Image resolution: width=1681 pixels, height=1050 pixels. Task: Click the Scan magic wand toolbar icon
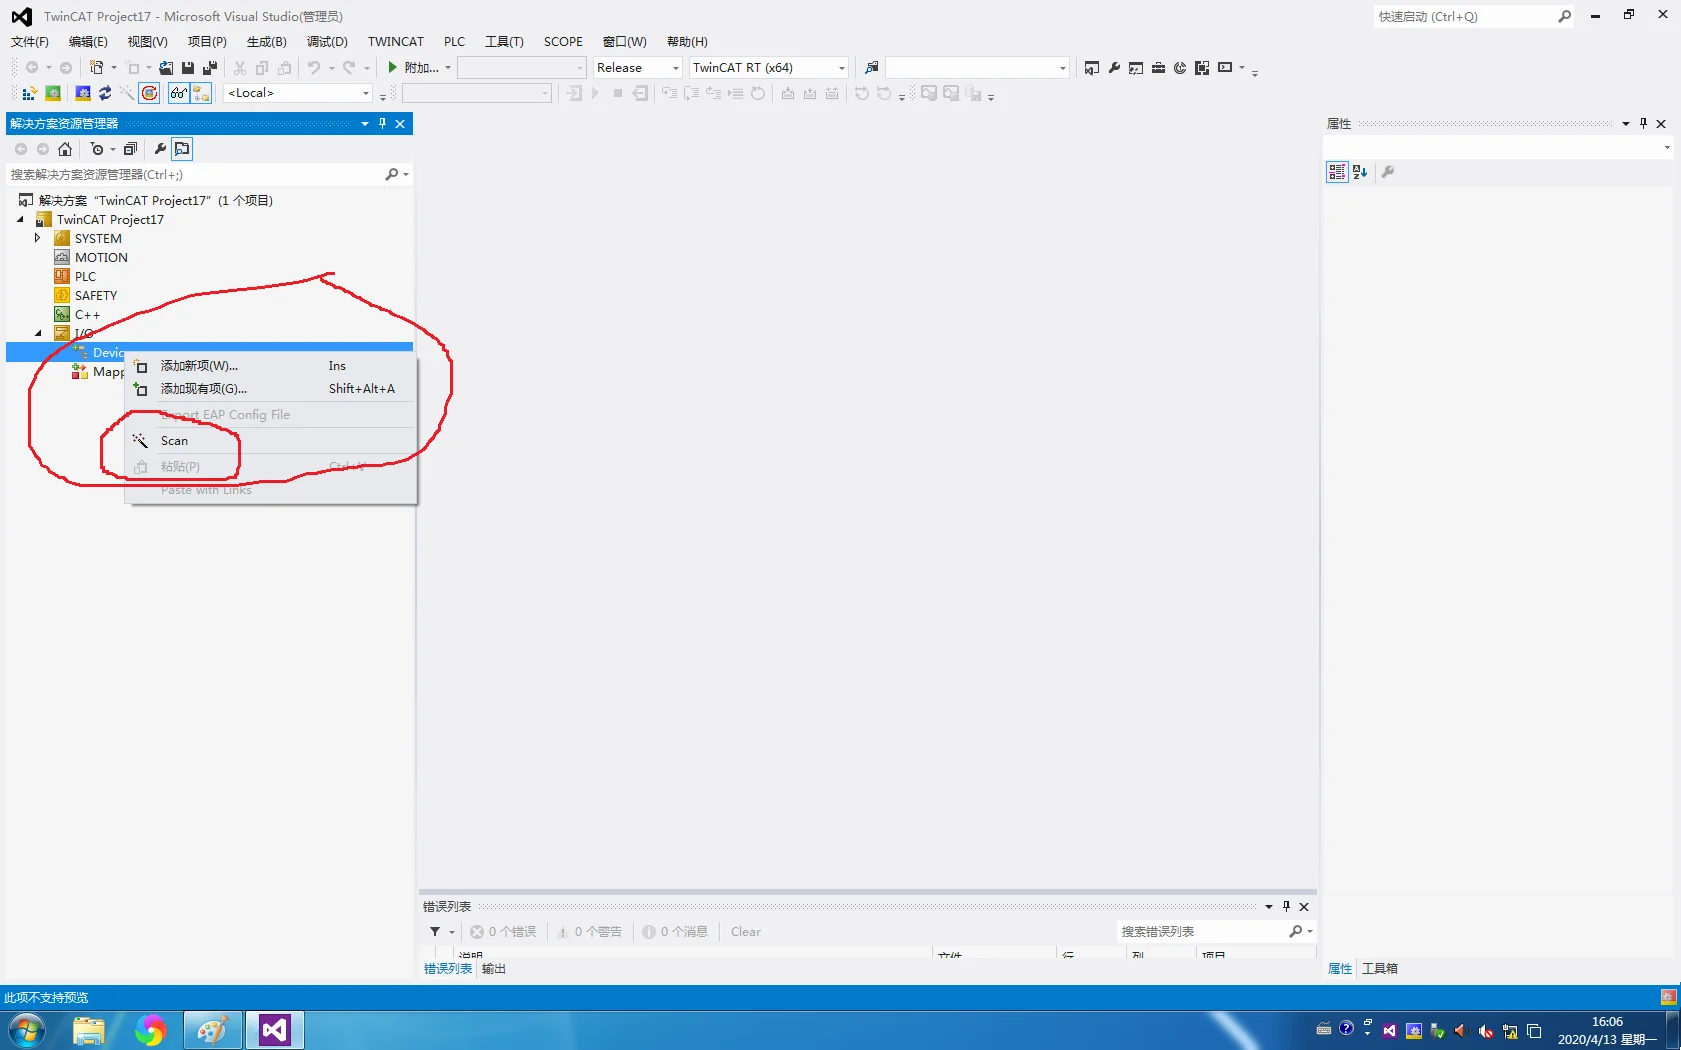click(127, 93)
